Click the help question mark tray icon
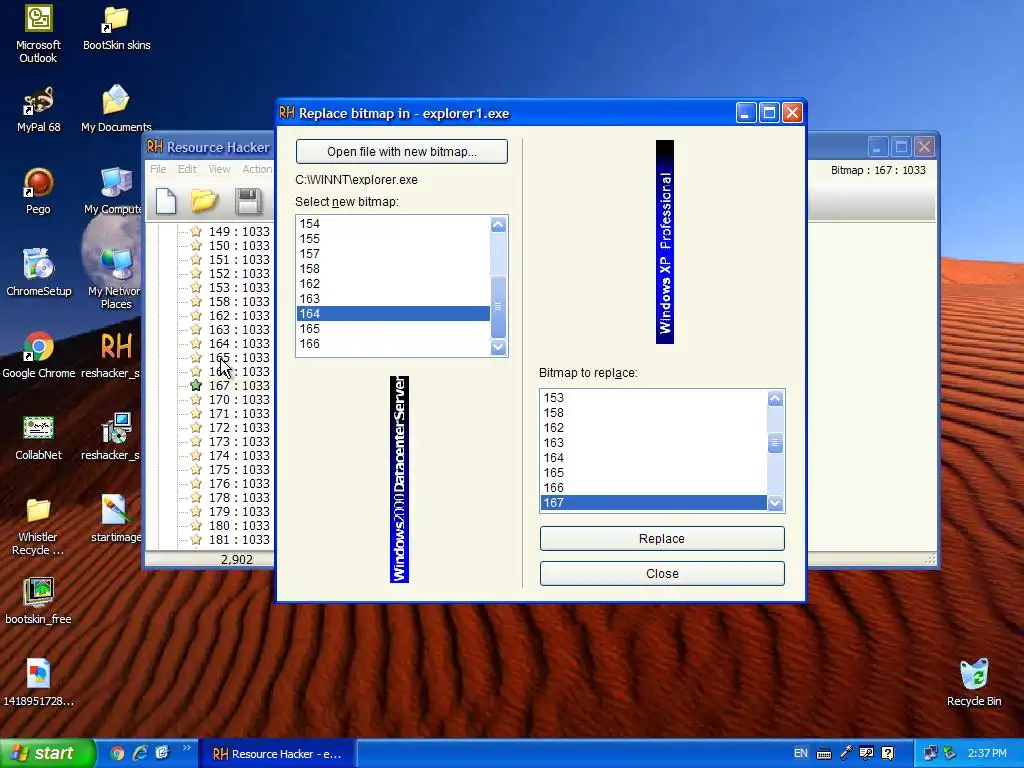The image size is (1024, 768). point(887,753)
